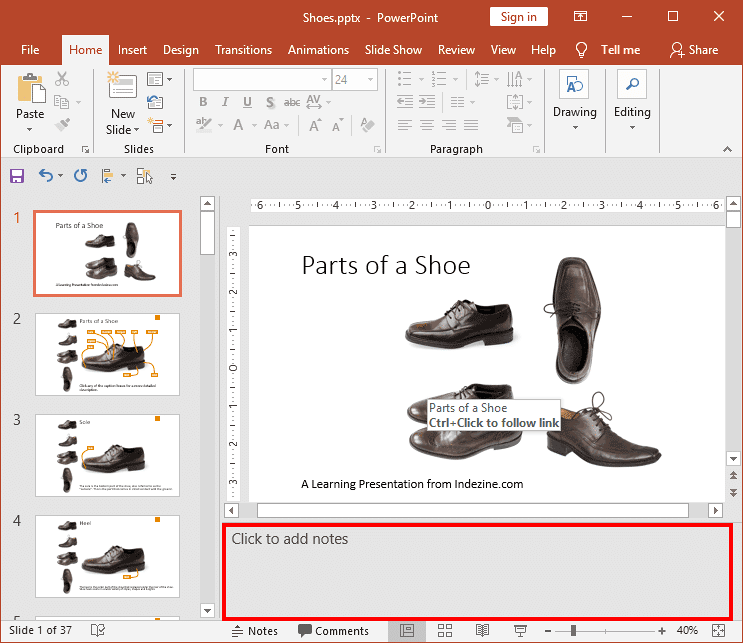Viewport: 743px width, 643px height.
Task: Click the Decrease List Level icon
Action: [405, 101]
